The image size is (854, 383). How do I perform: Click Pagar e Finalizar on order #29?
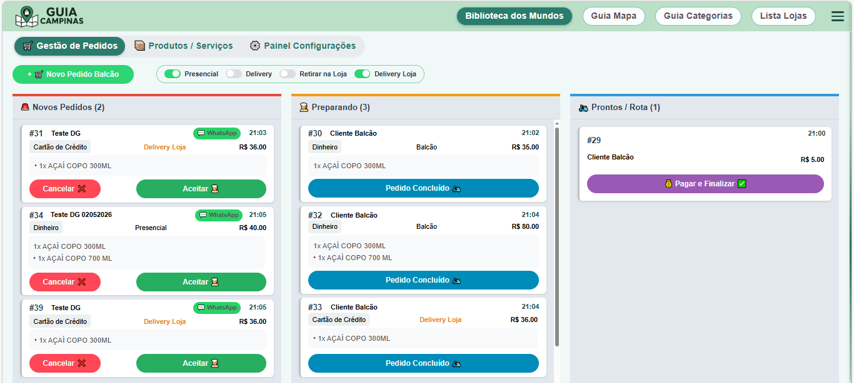click(x=705, y=184)
